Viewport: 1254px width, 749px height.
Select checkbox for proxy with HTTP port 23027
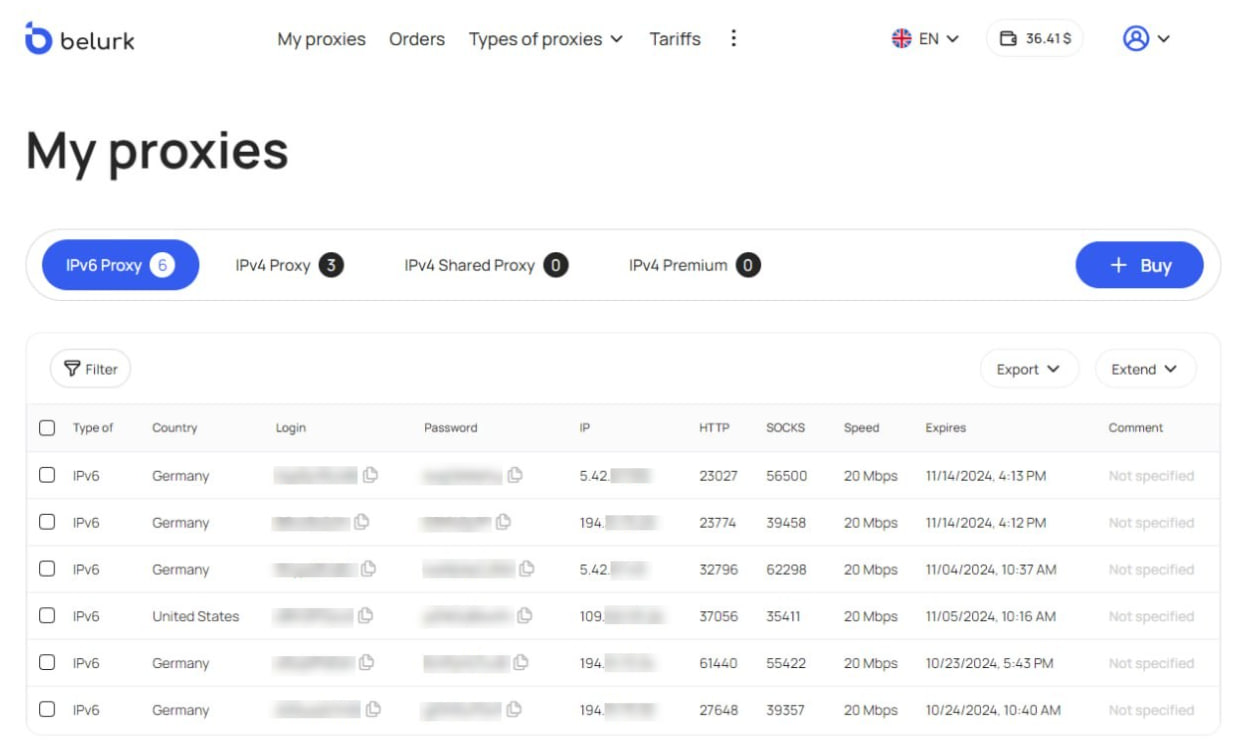click(47, 476)
